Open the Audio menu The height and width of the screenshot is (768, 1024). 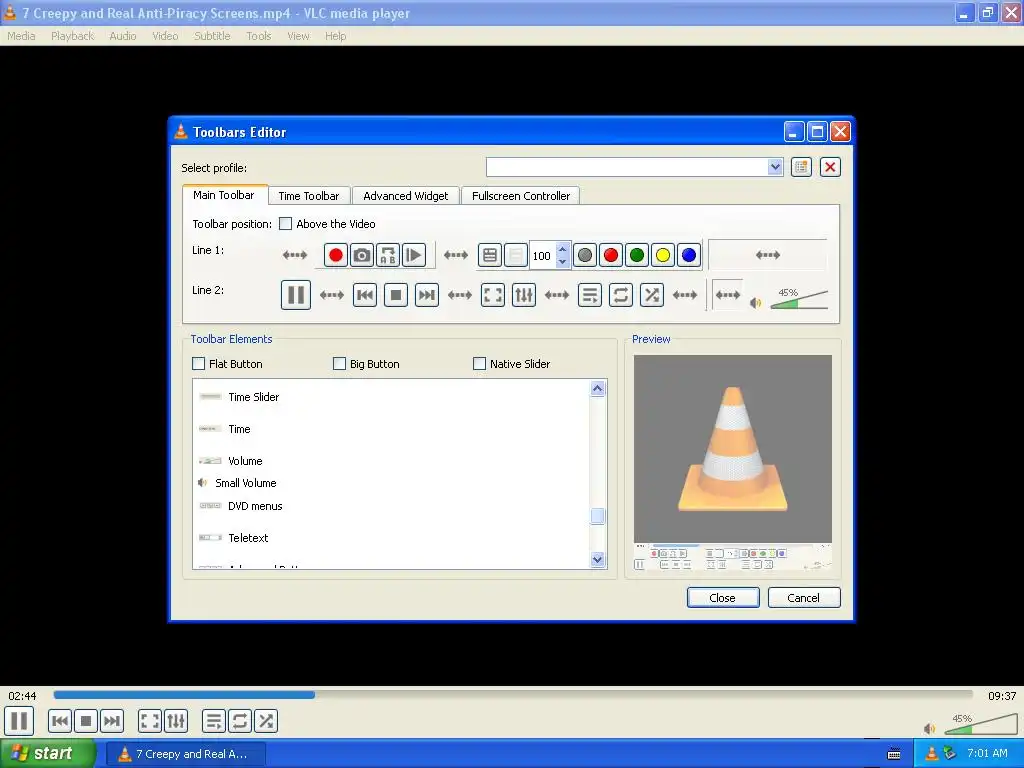(x=123, y=36)
